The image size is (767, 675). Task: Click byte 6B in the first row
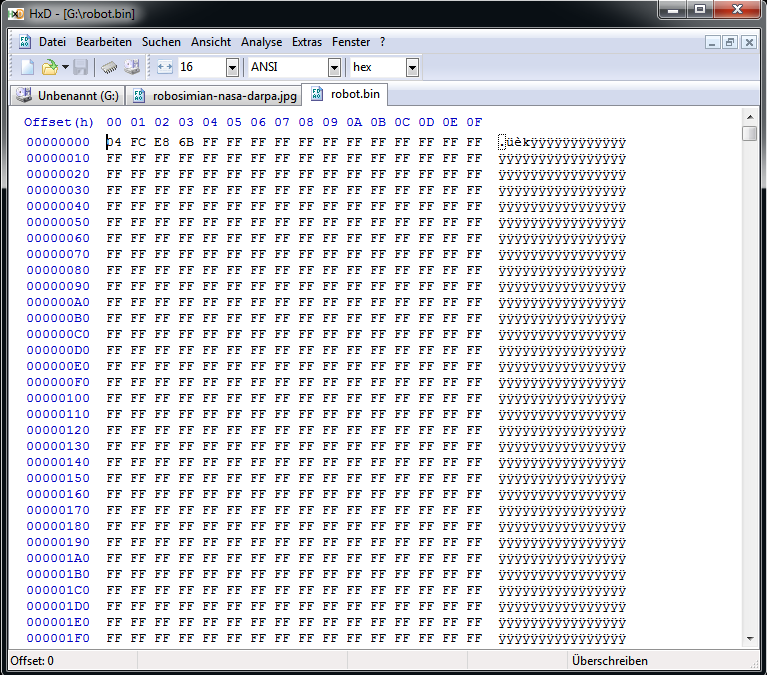186,142
